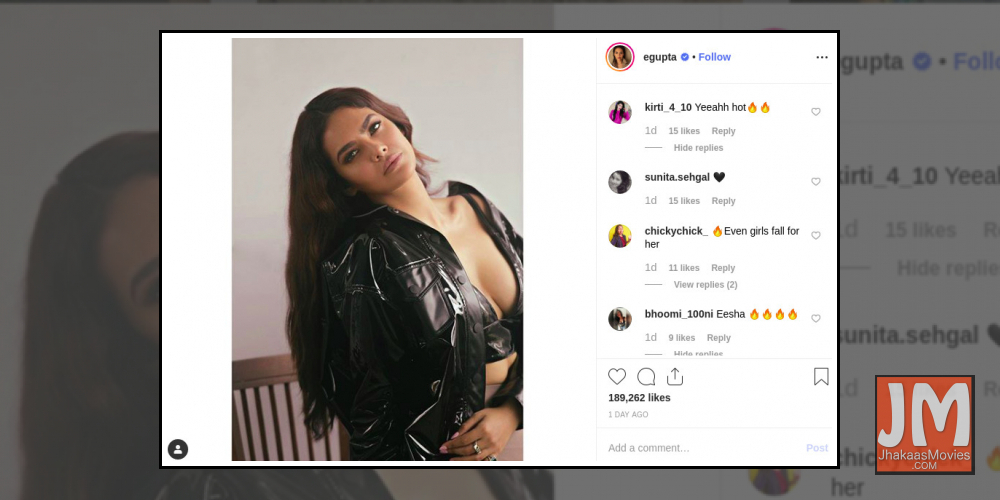Like kirti_4_10's comment

coord(816,112)
